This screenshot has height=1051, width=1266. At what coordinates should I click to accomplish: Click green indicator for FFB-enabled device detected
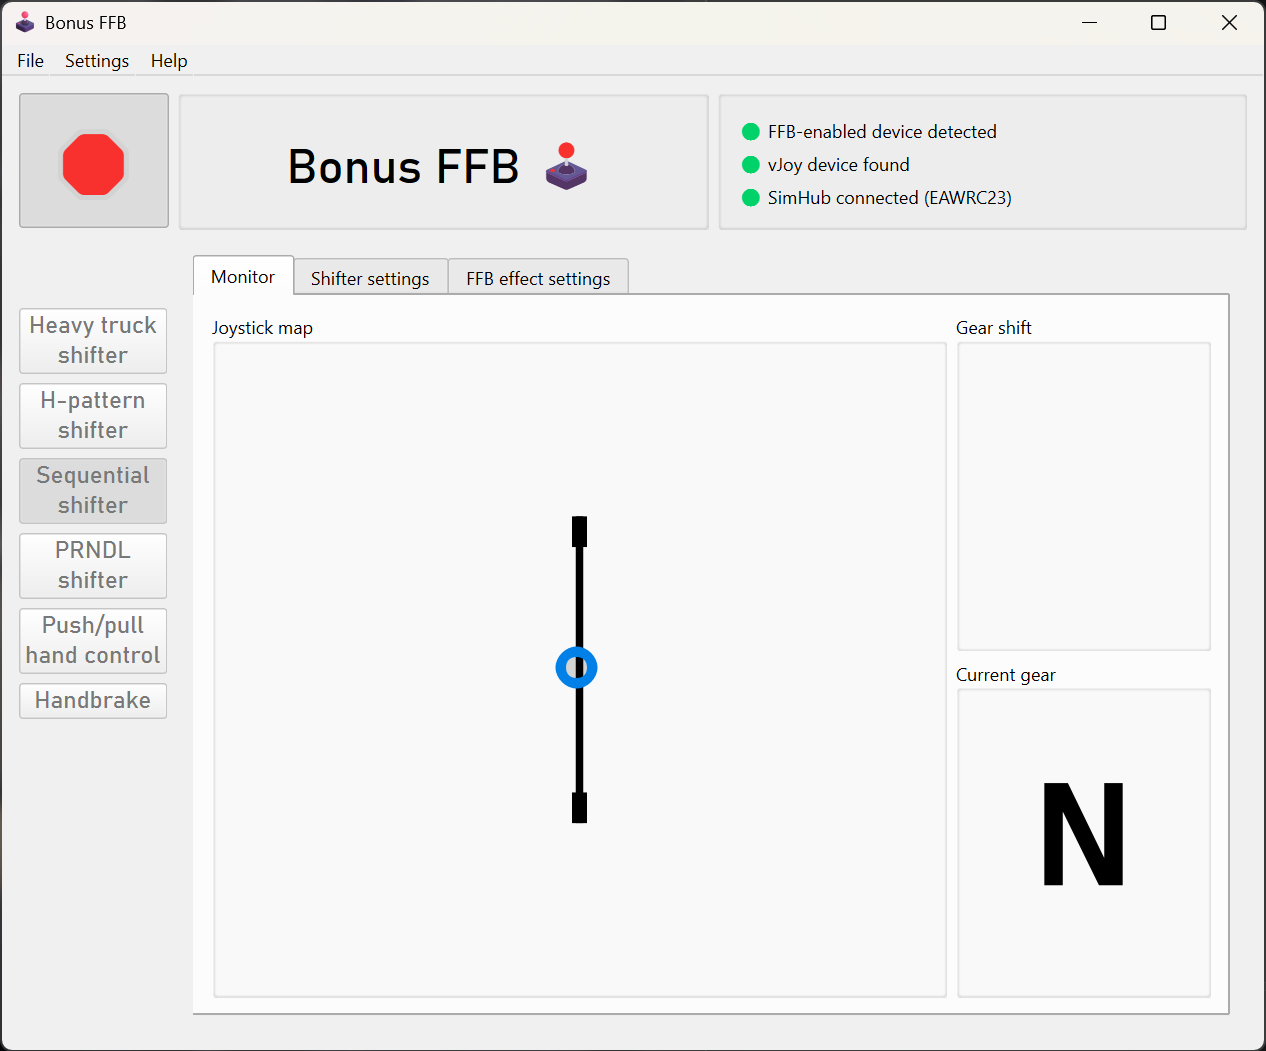click(x=751, y=132)
